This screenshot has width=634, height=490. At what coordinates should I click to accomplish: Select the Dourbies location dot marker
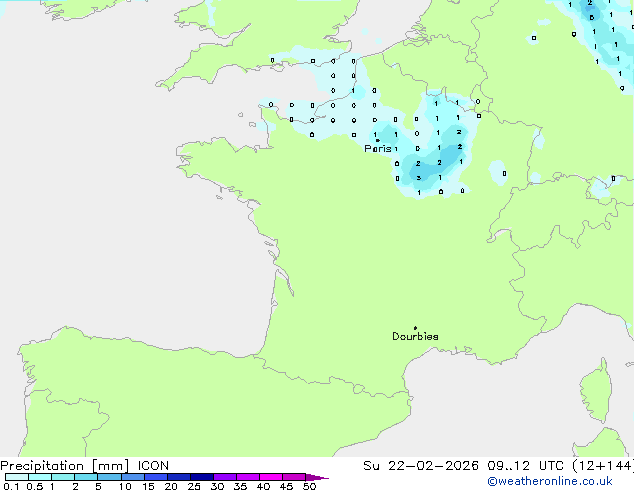pos(415,328)
